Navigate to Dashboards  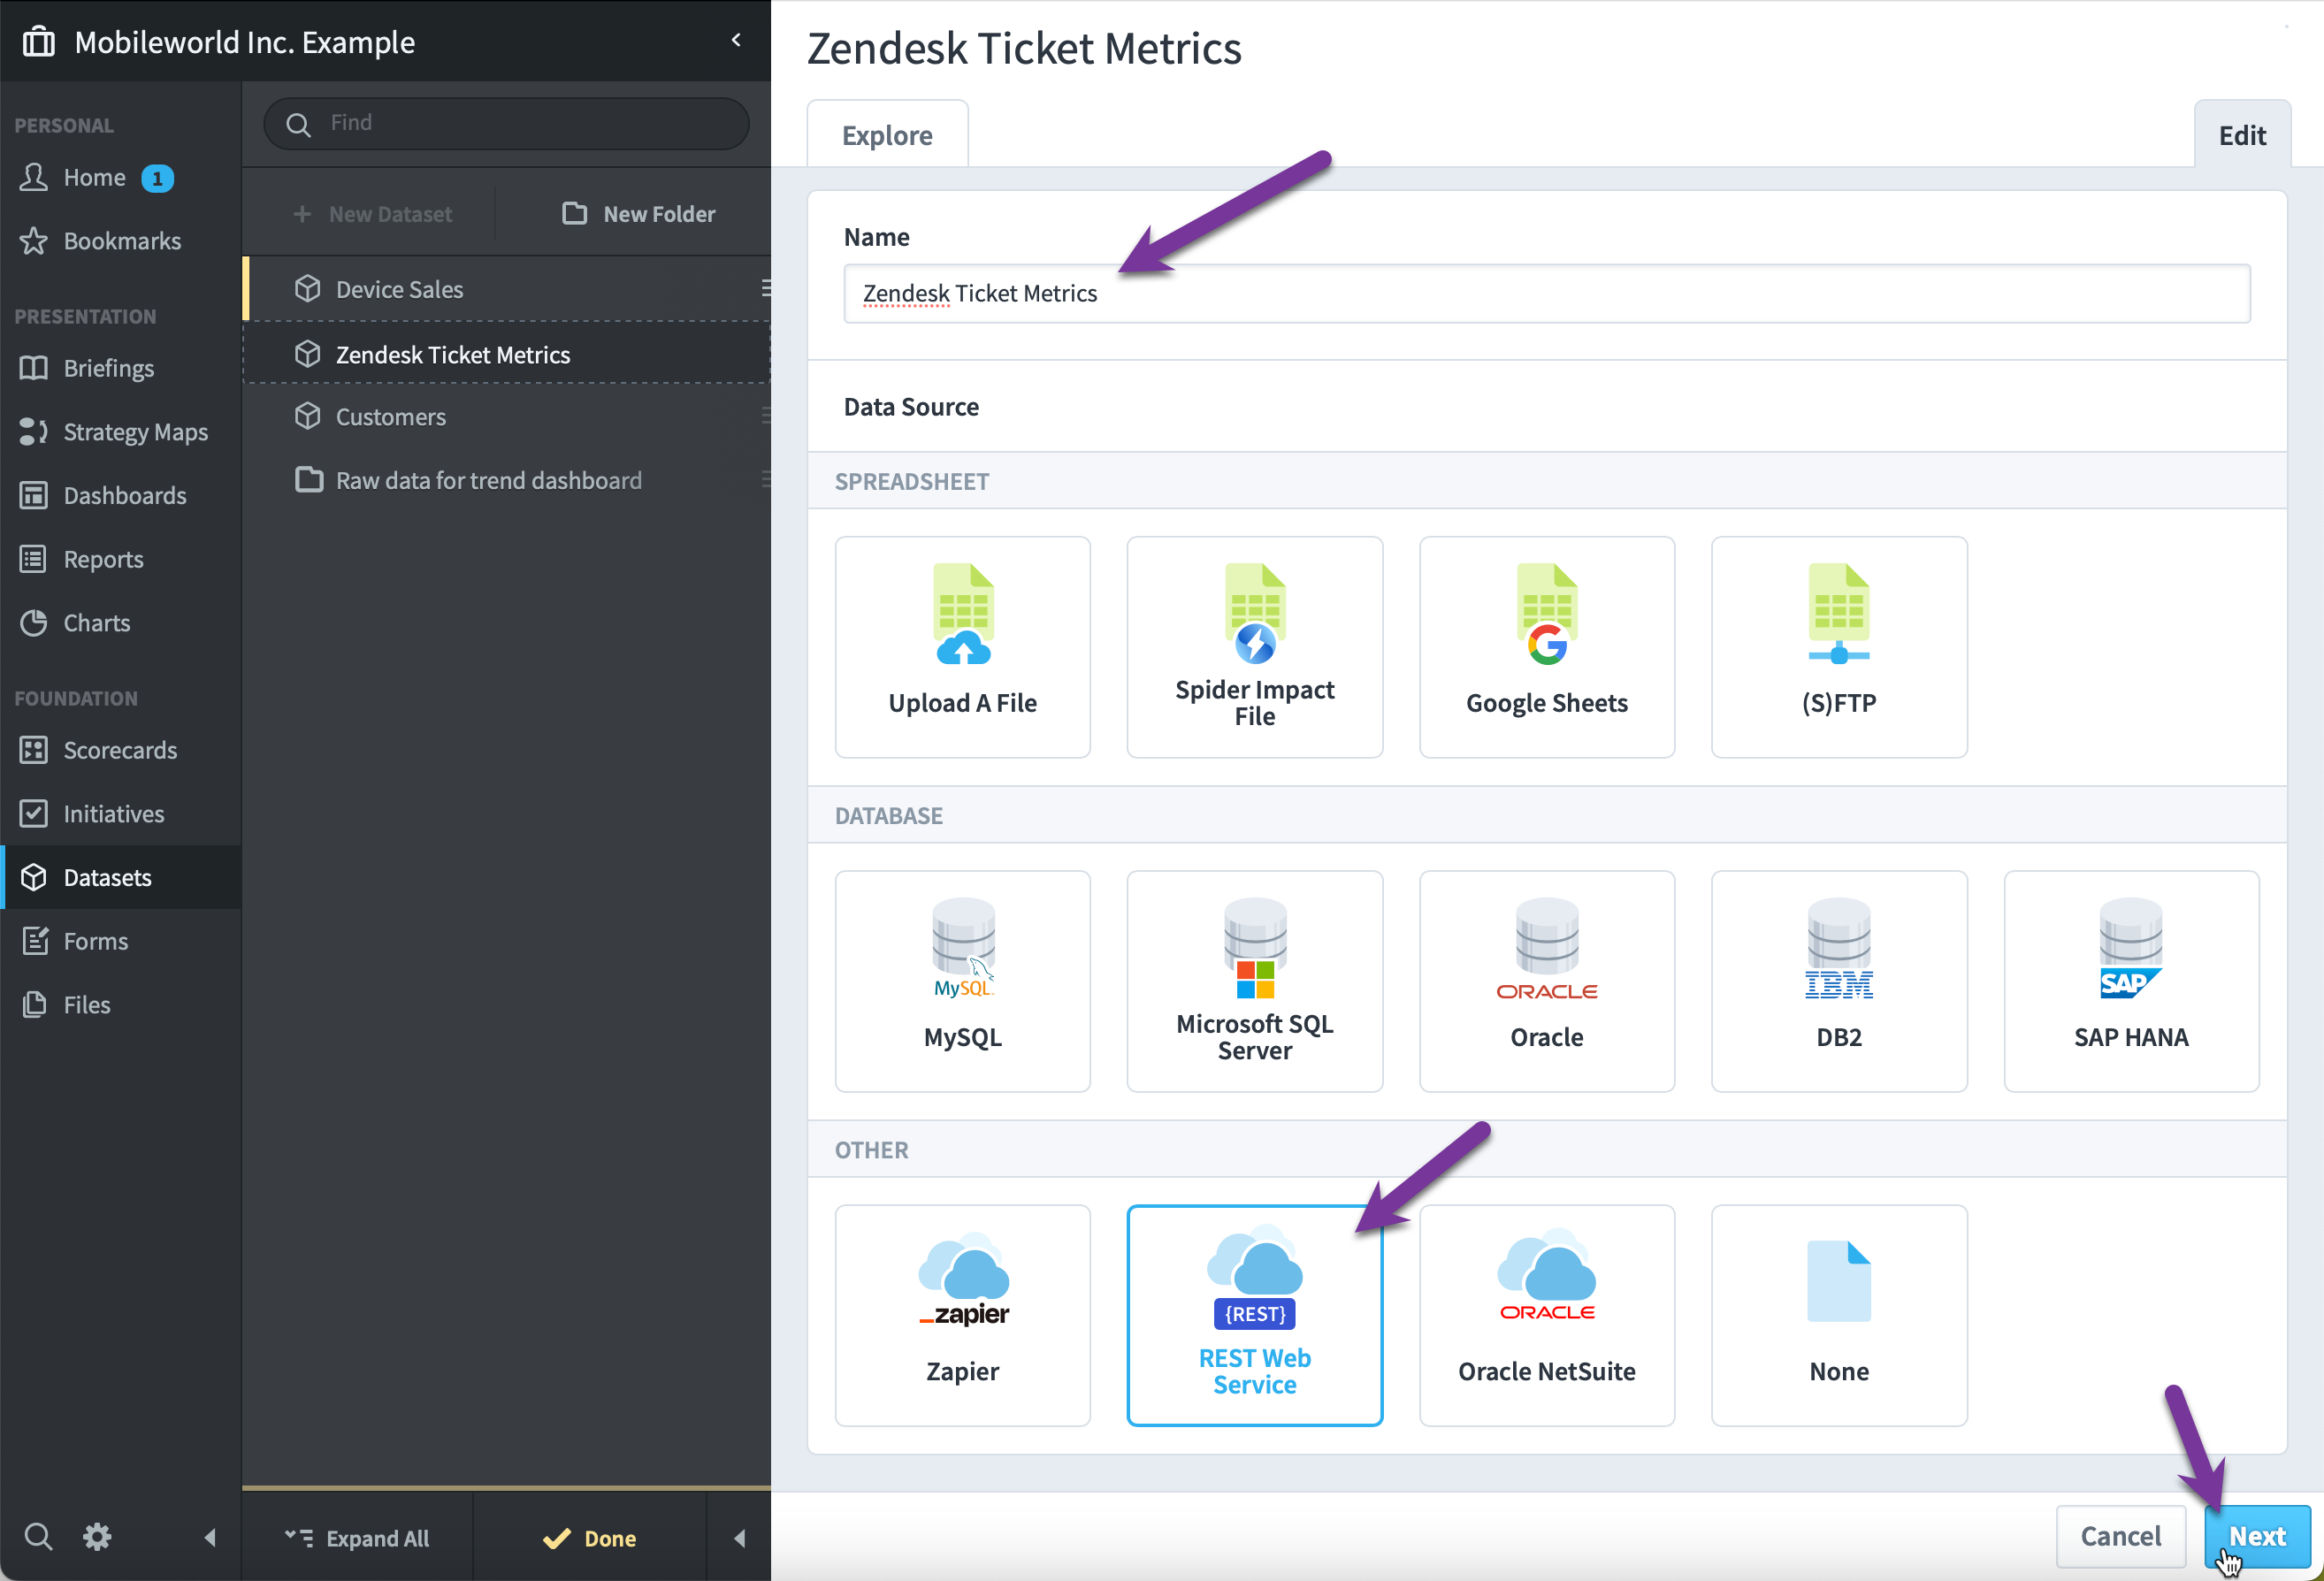pyautogui.click(x=120, y=495)
